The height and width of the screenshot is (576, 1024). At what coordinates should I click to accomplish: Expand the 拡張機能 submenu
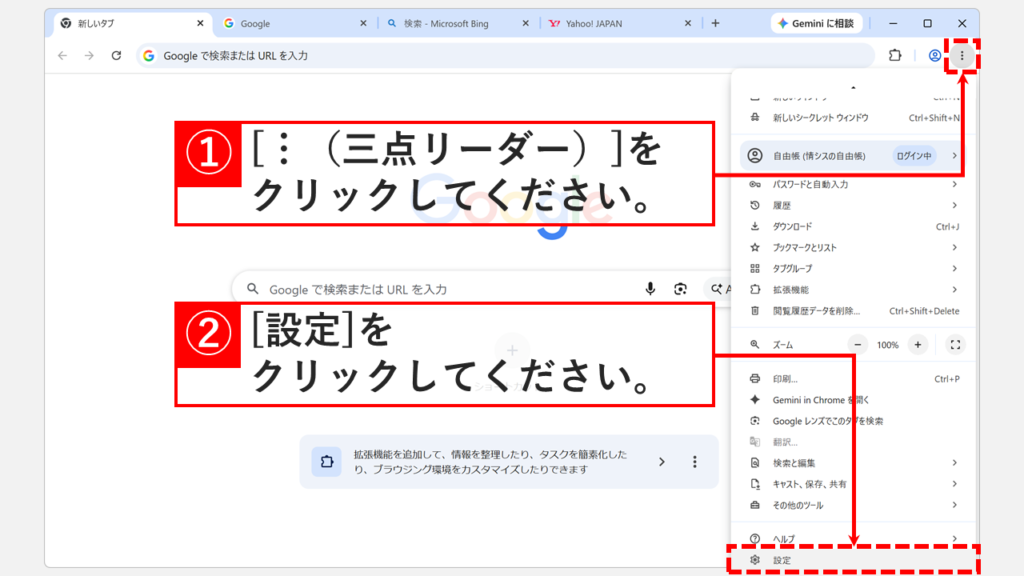[853, 289]
